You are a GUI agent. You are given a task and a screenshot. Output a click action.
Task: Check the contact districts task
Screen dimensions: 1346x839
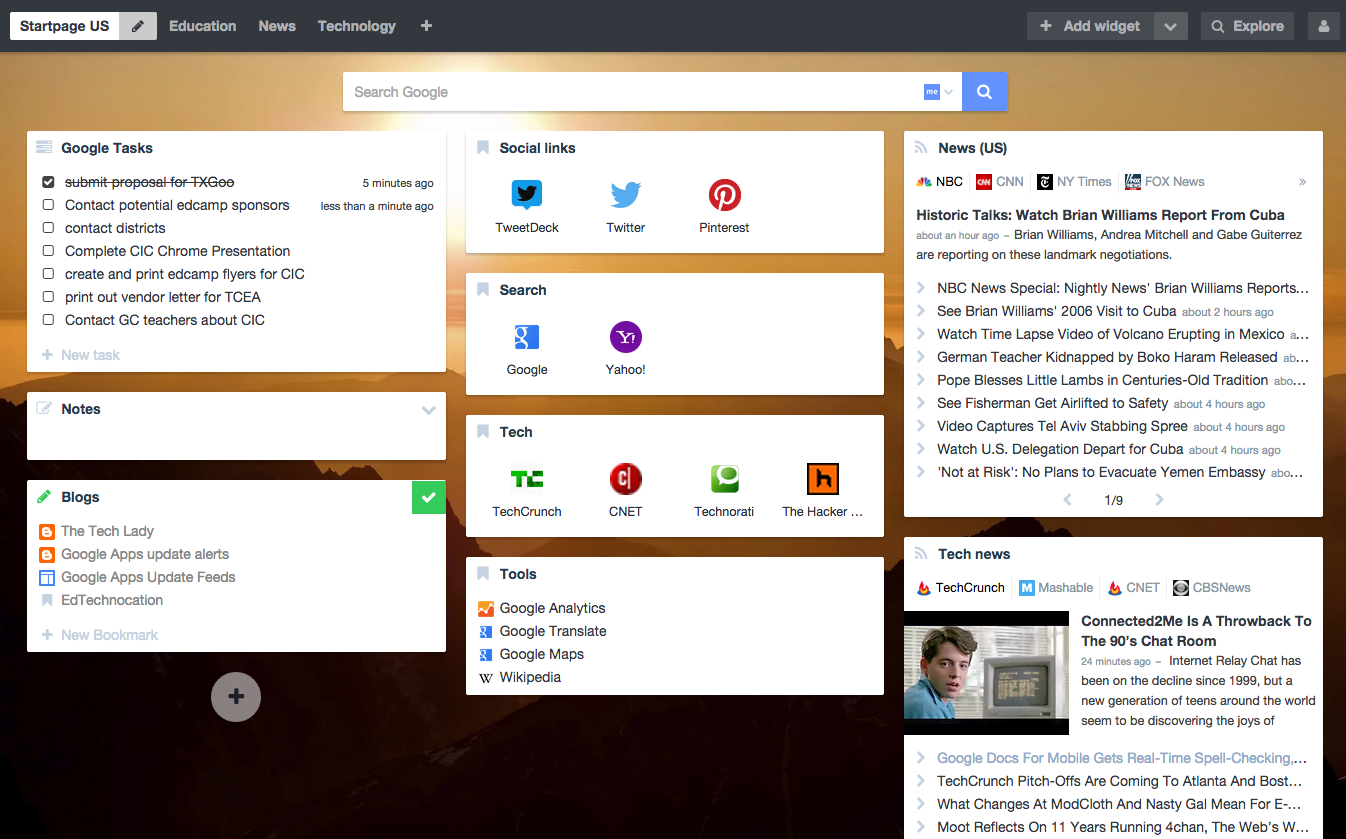tap(48, 228)
